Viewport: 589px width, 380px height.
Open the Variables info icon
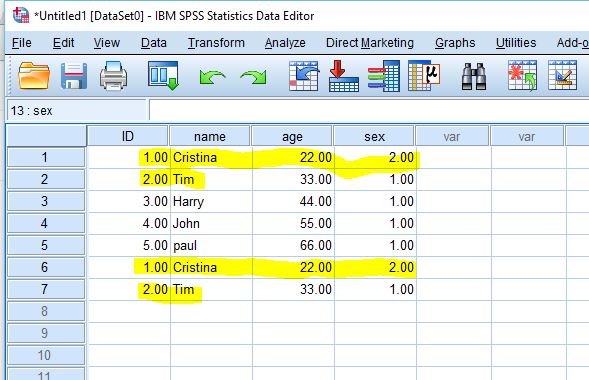(384, 76)
